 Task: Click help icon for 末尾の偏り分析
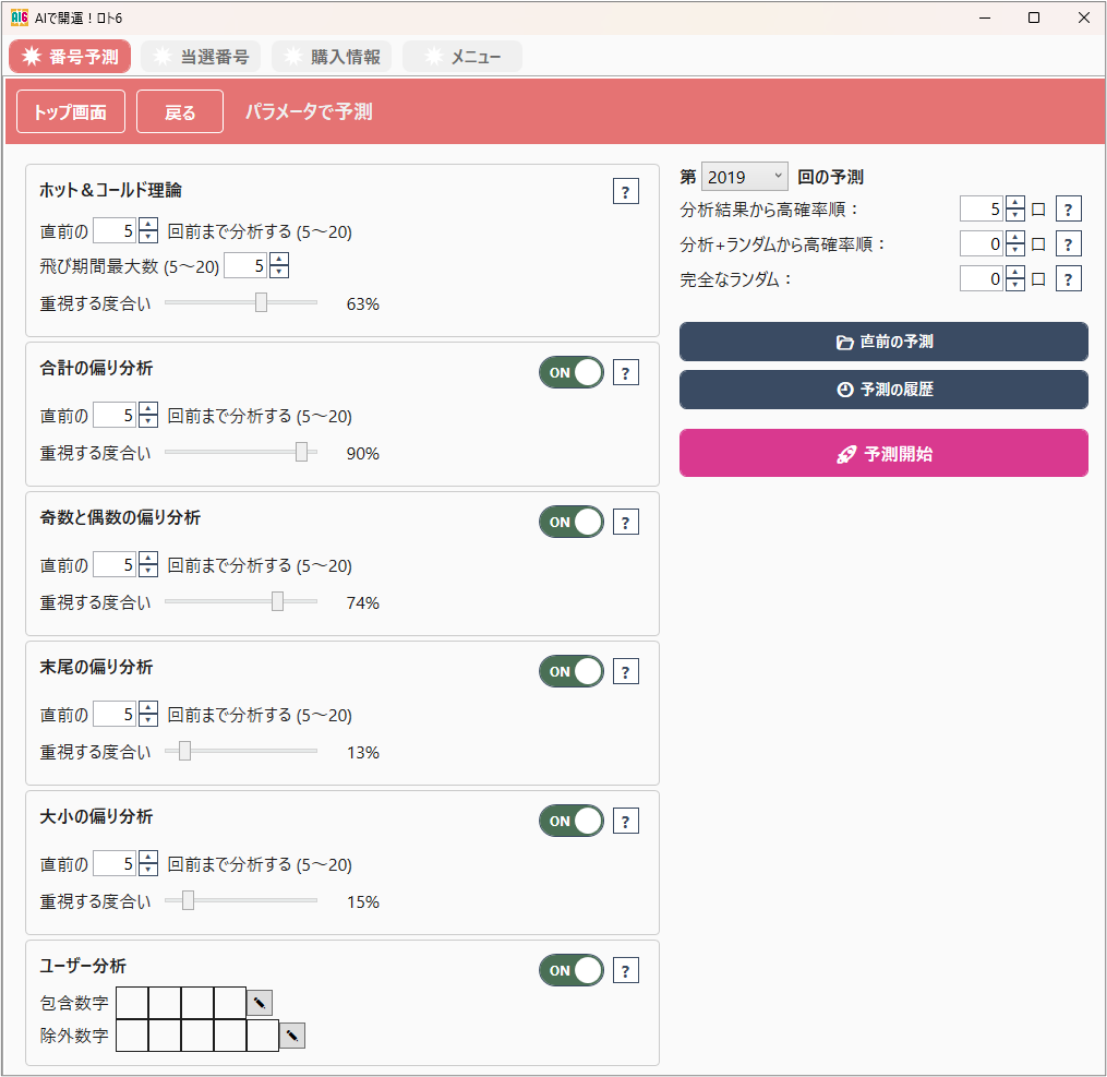[x=625, y=672]
